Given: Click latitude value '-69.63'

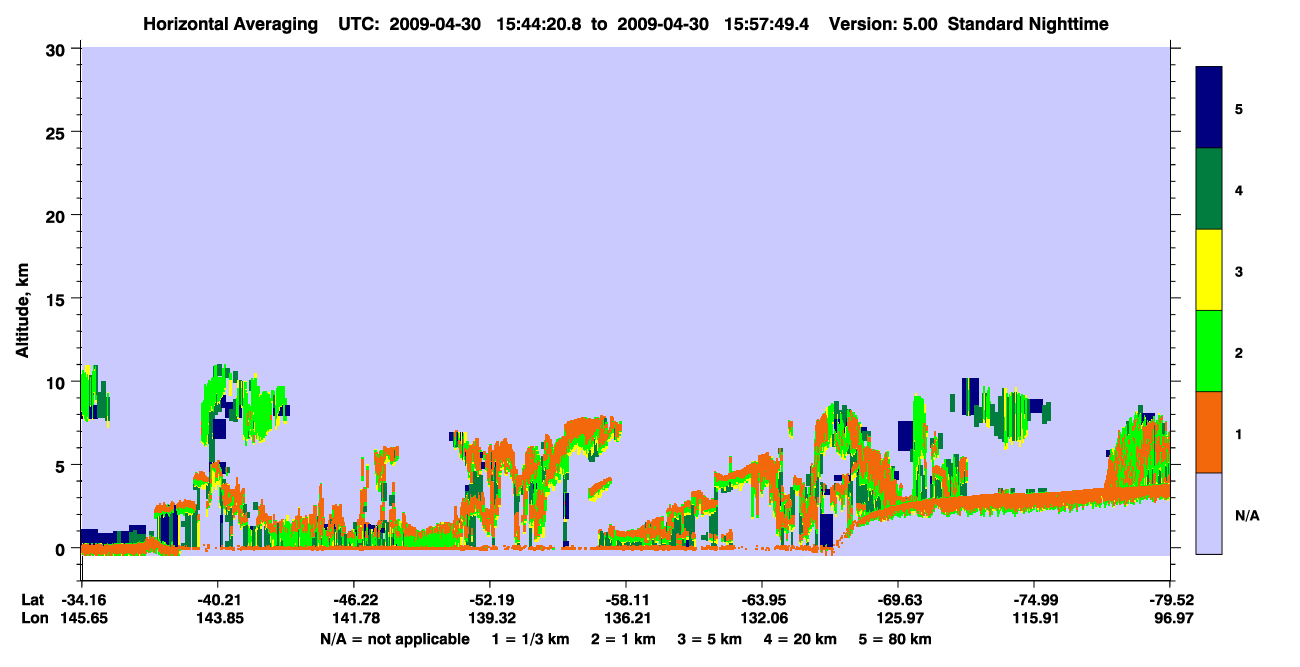Looking at the screenshot, I should pyautogui.click(x=898, y=600).
